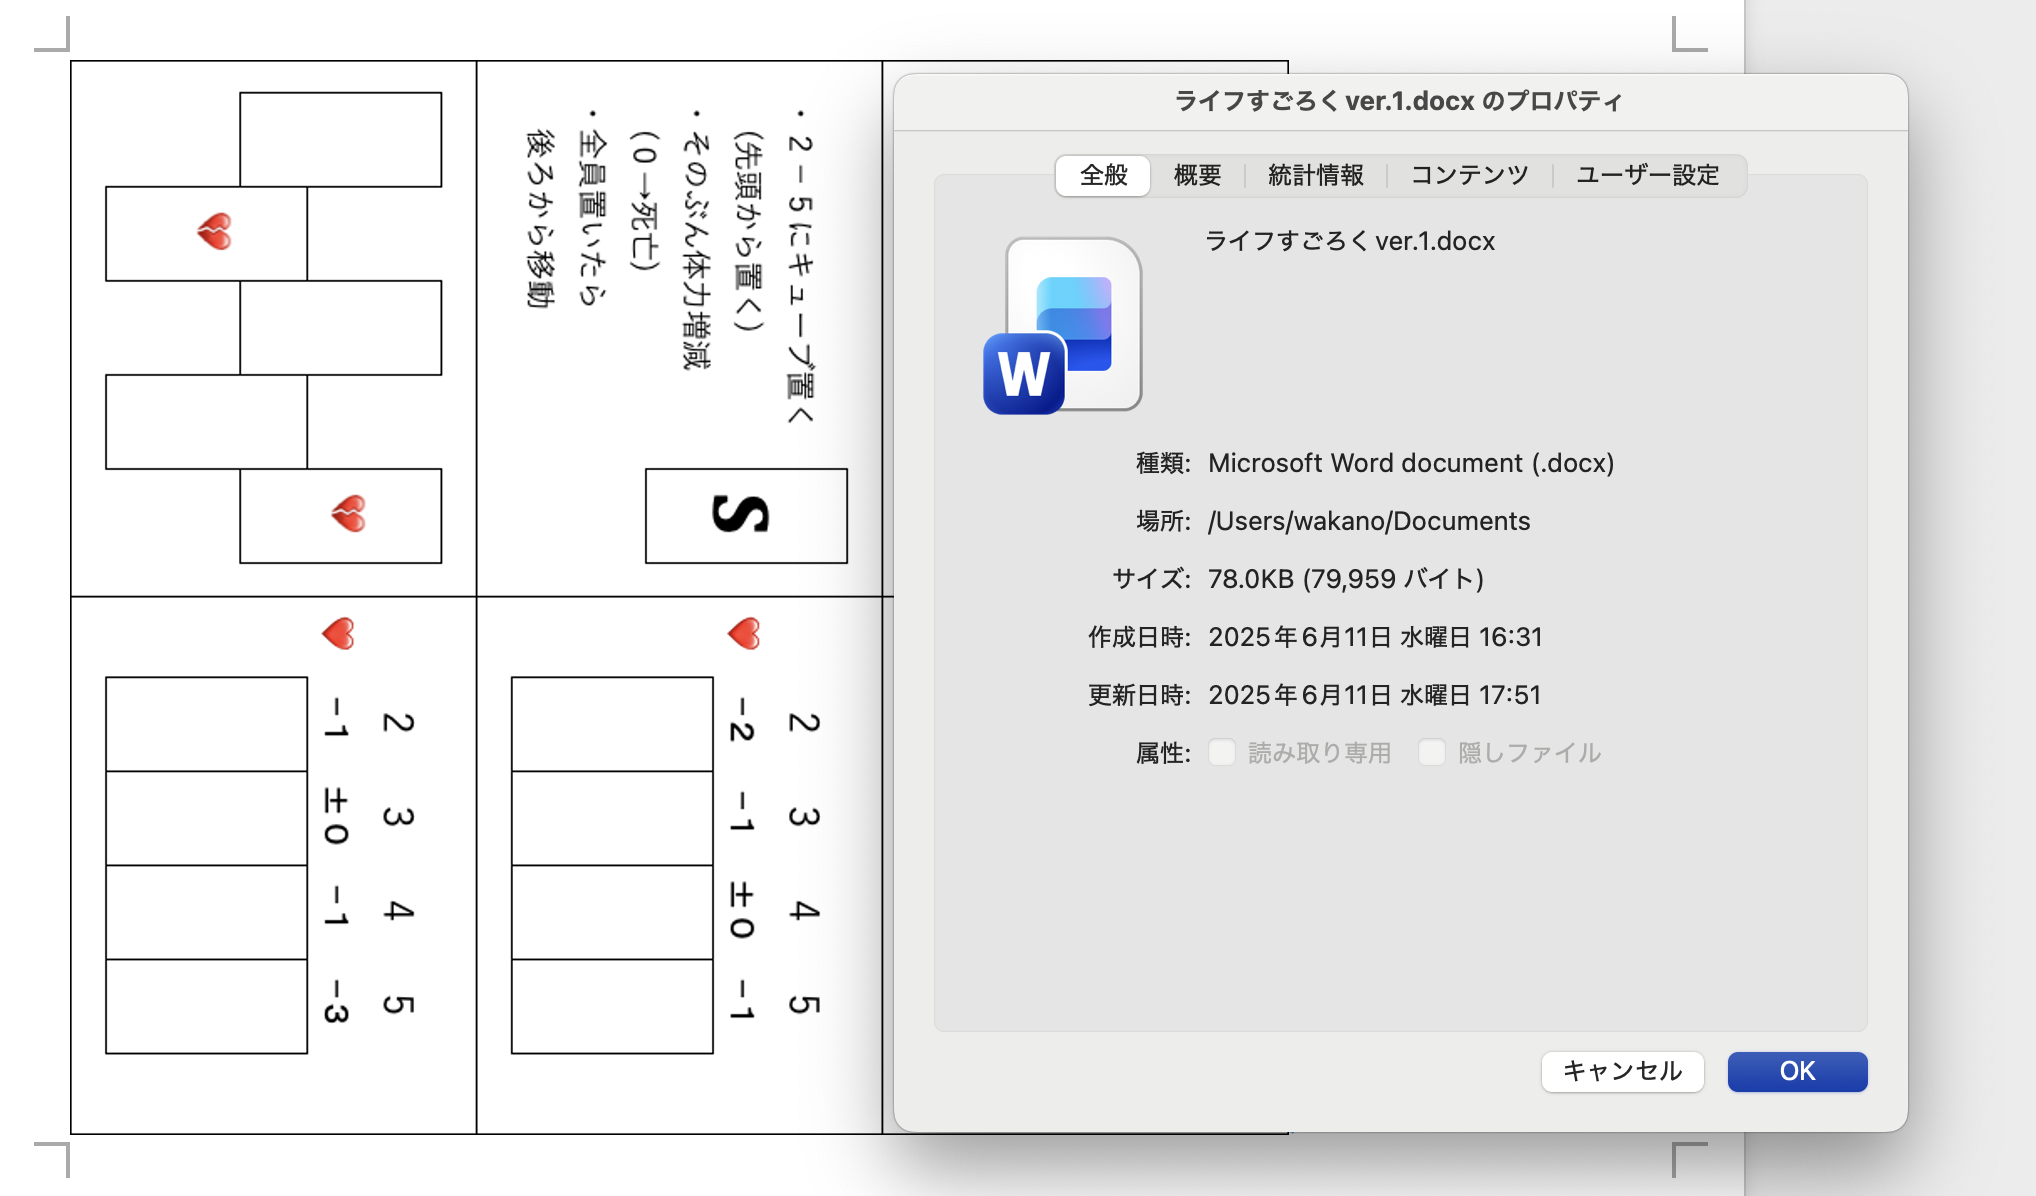Click broken heart icon in bottom-right box

coord(348,514)
